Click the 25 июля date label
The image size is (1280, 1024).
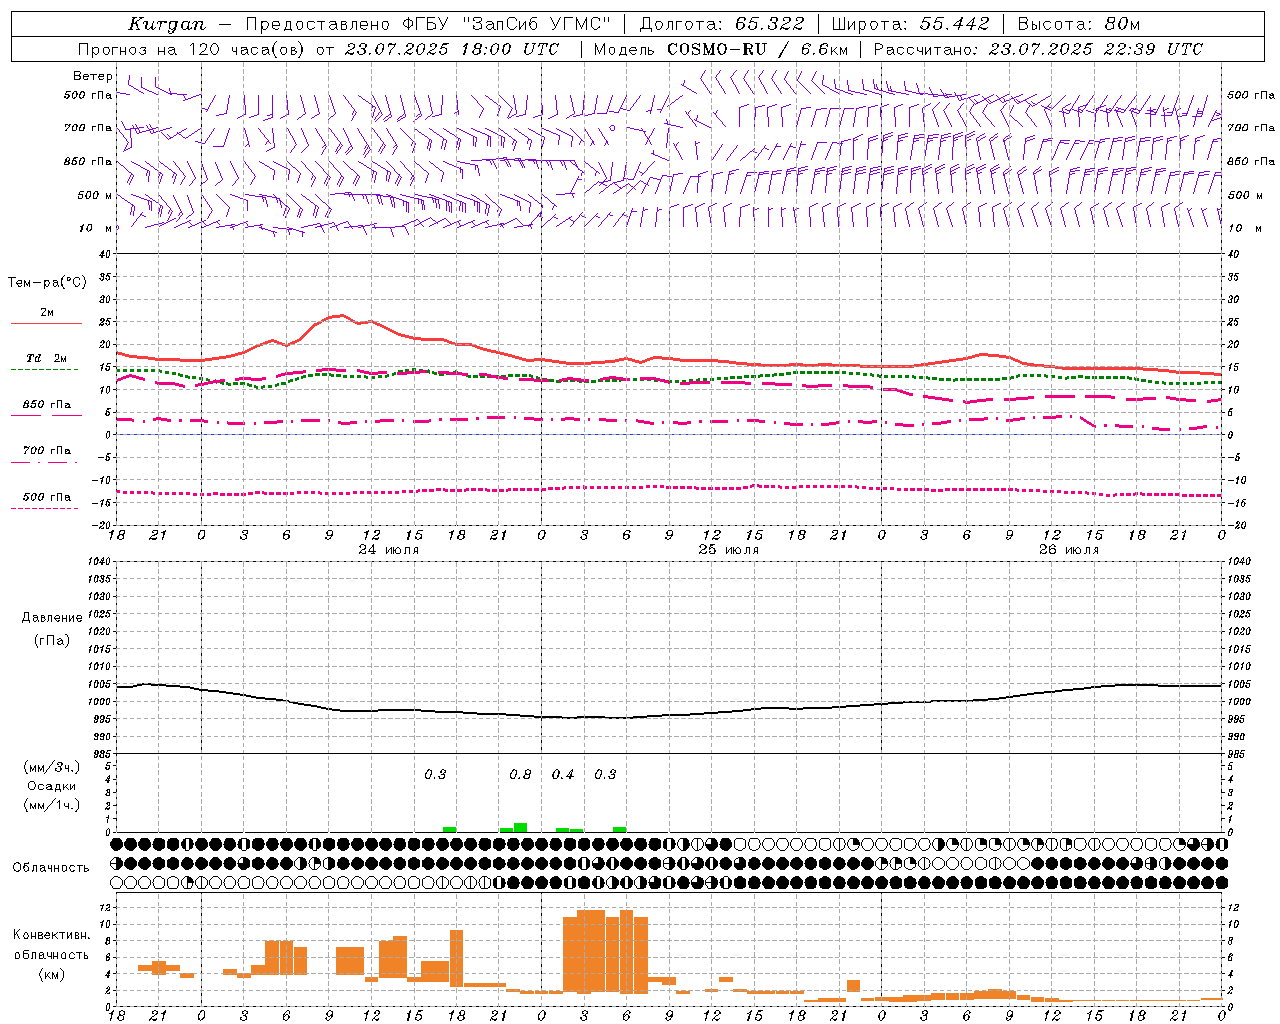click(729, 550)
